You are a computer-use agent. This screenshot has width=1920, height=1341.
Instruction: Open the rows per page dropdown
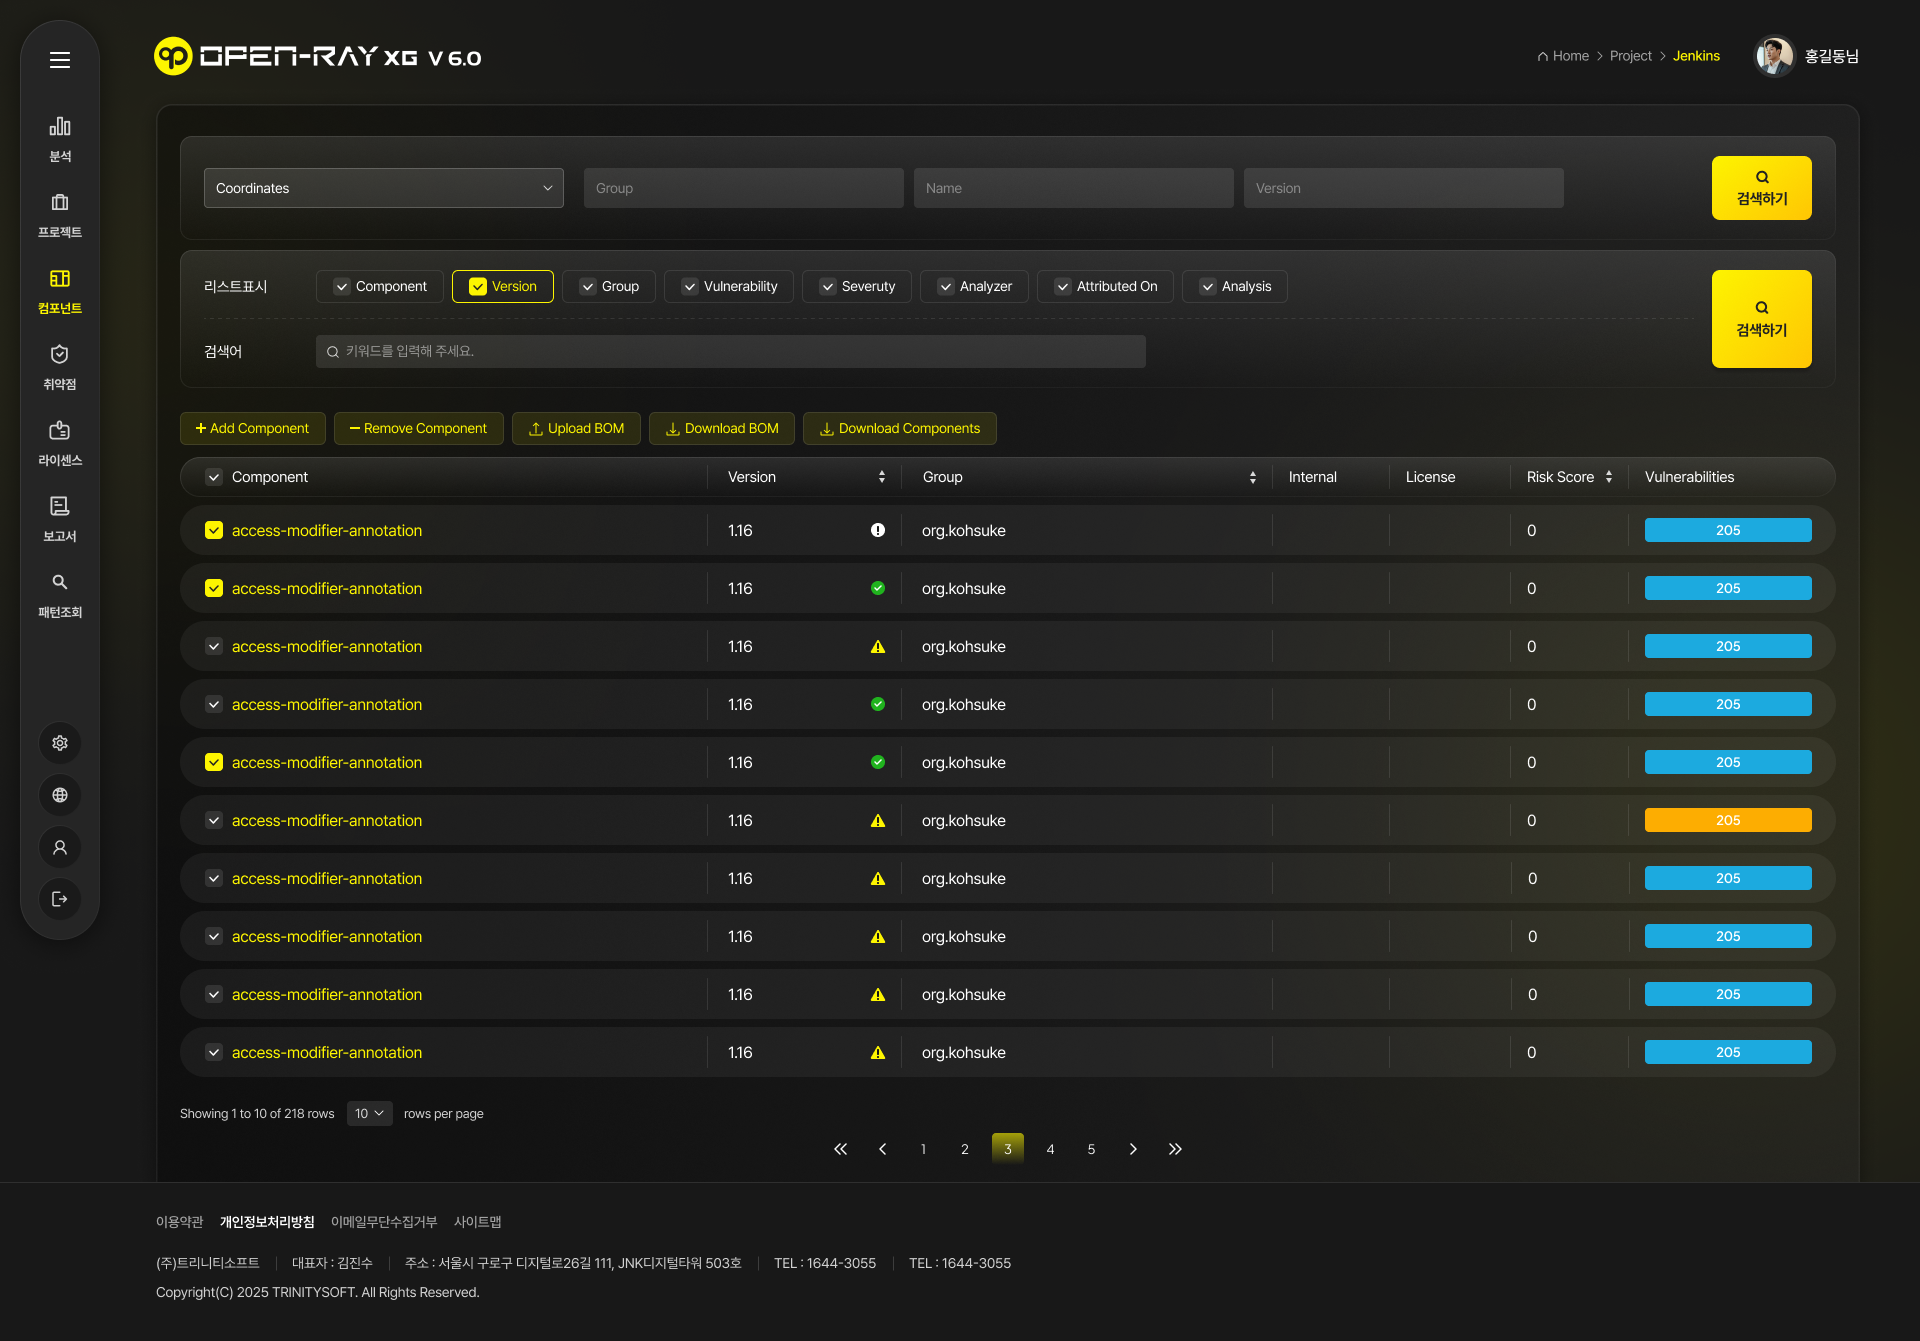tap(369, 1113)
